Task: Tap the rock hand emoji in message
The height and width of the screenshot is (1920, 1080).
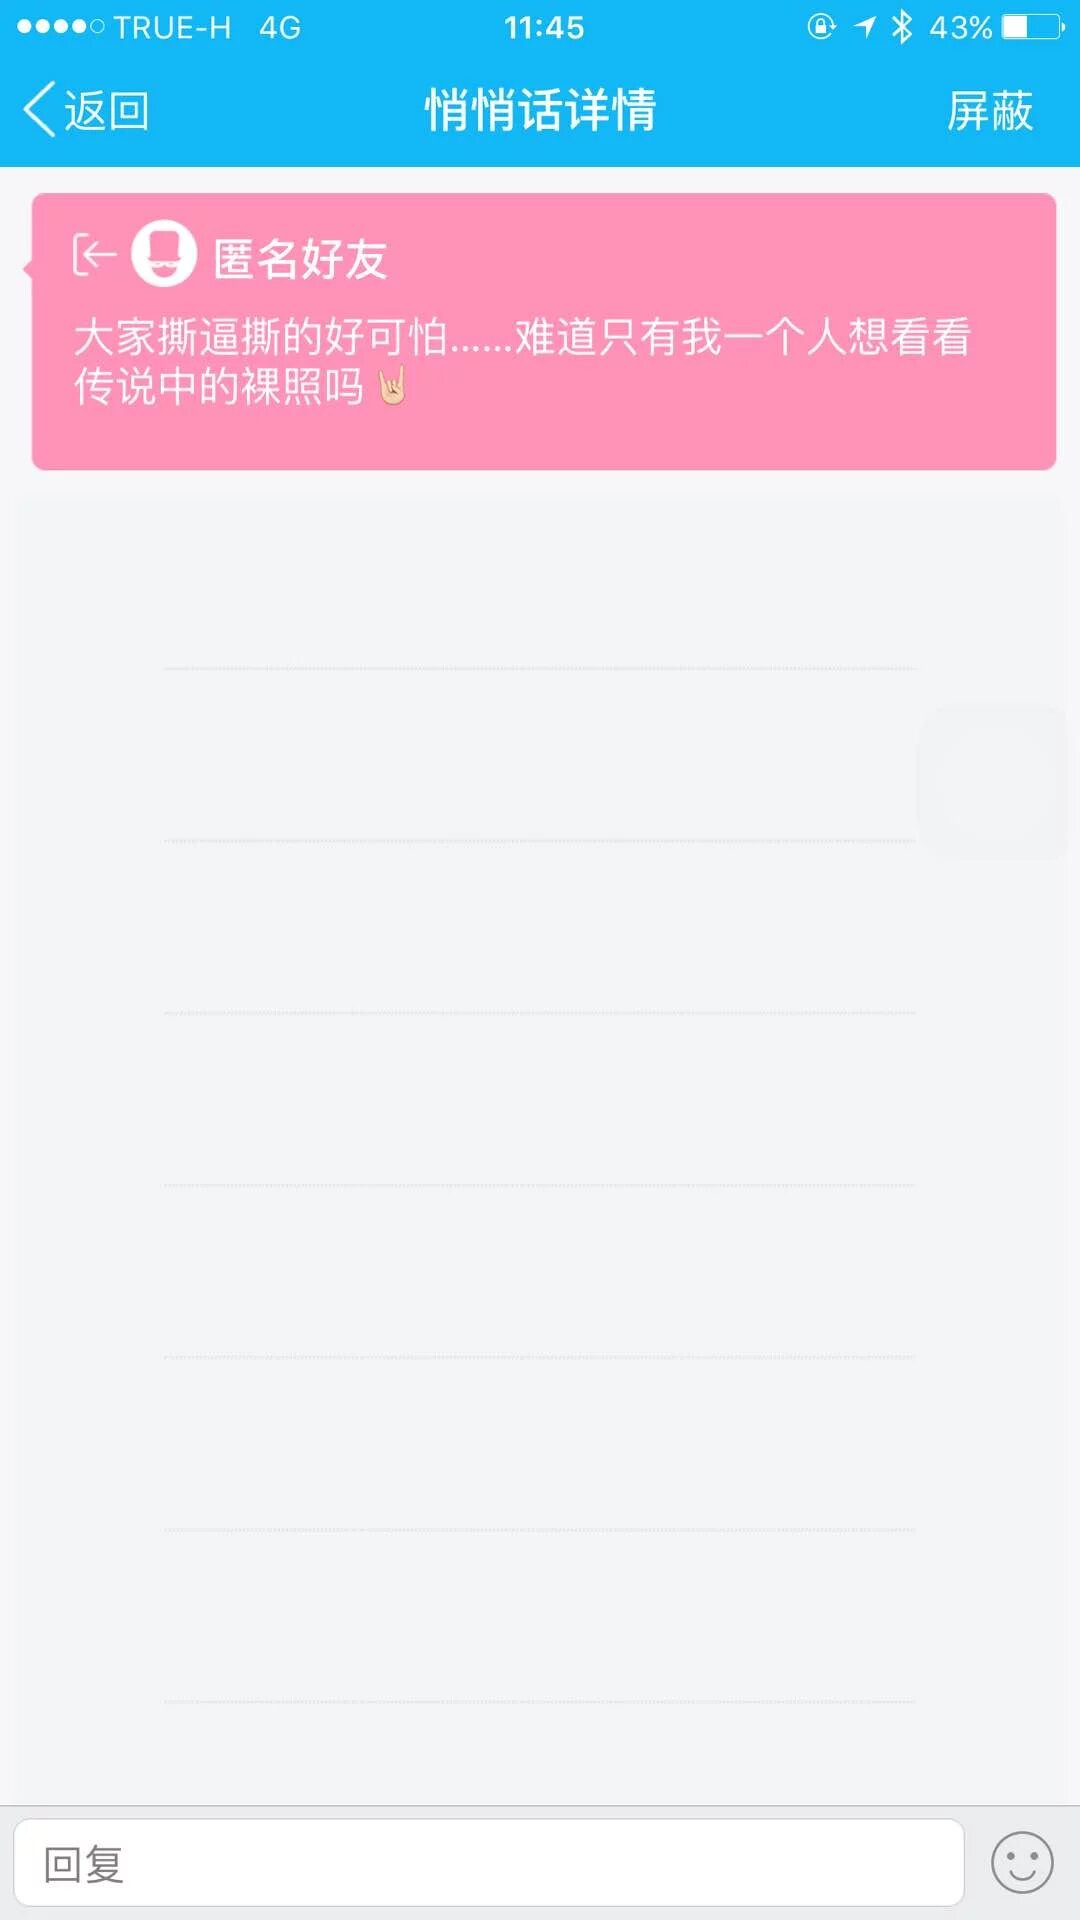Action: [x=392, y=387]
